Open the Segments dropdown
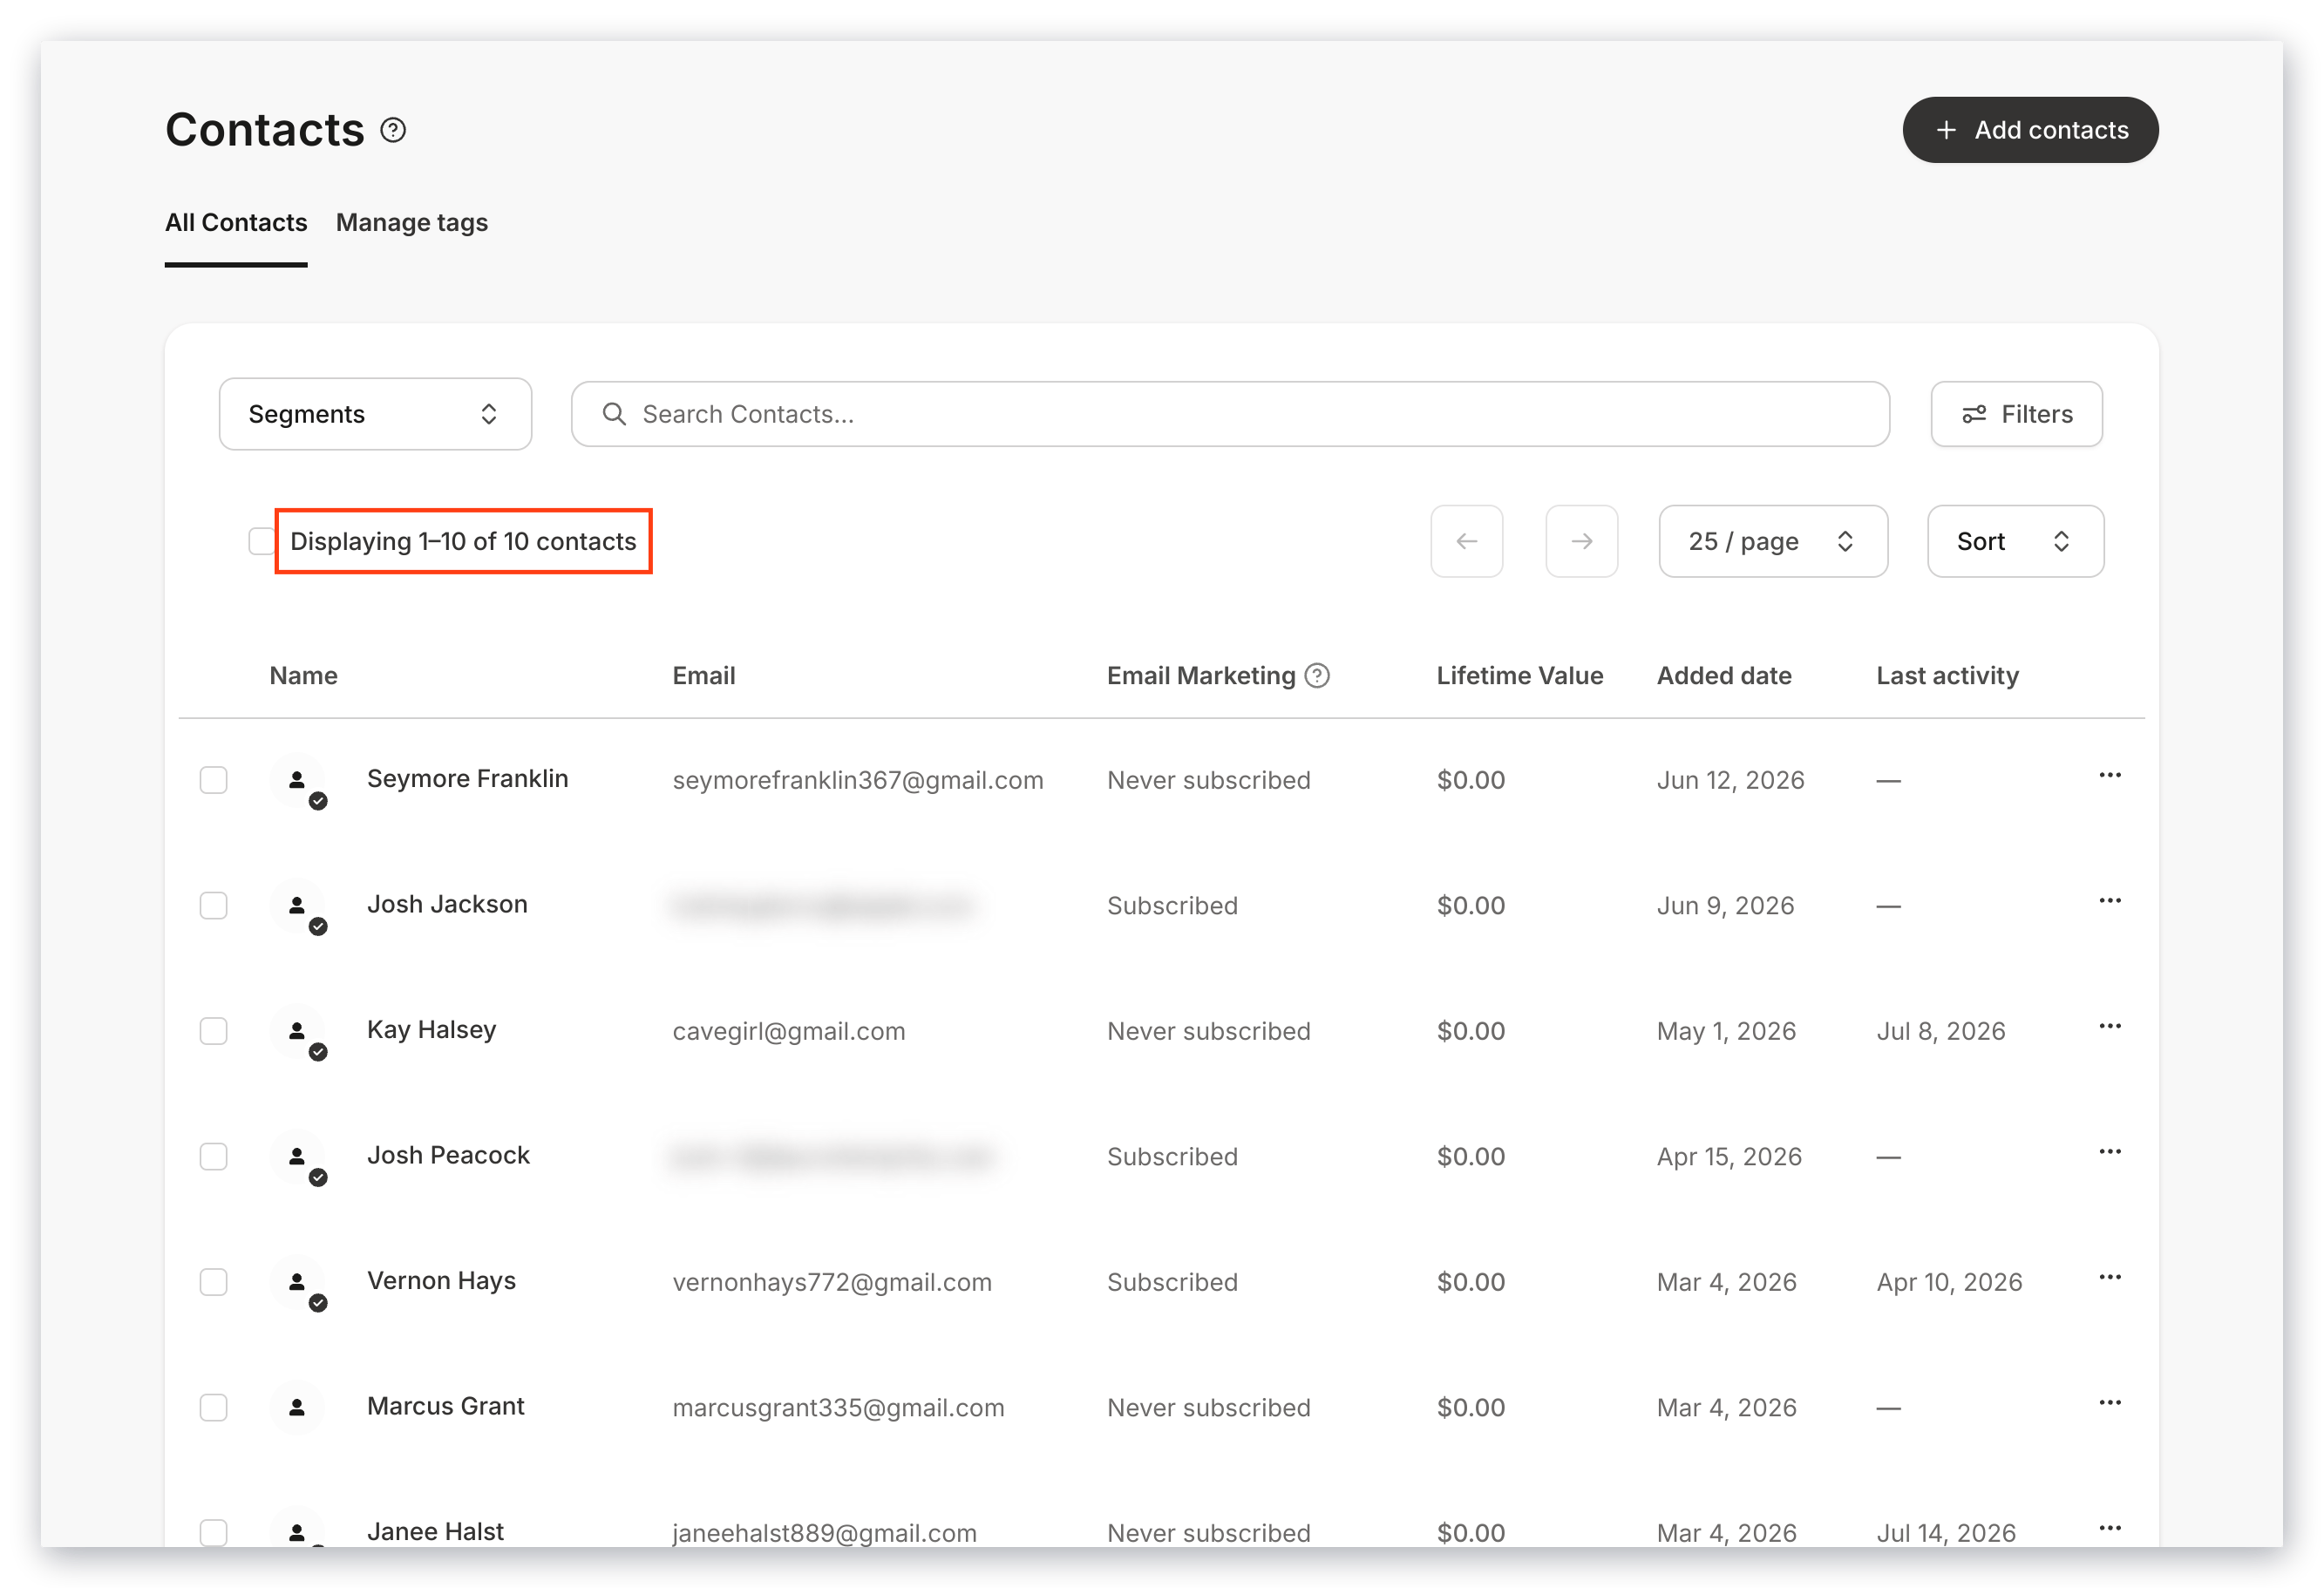 tap(375, 414)
